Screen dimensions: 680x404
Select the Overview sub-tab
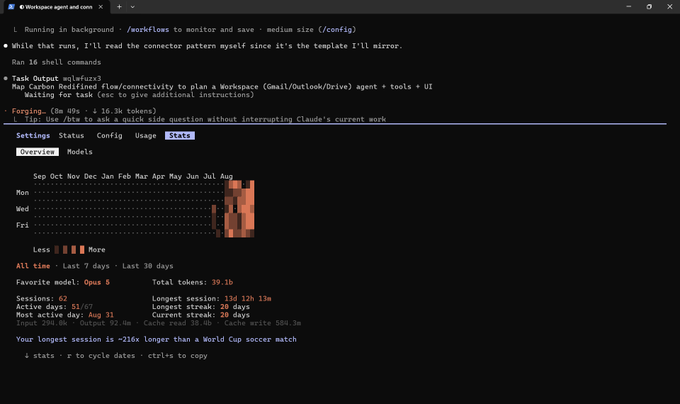(37, 152)
